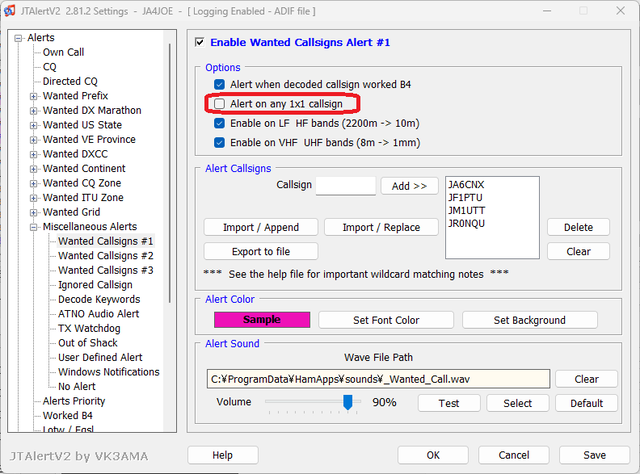Click the Callsign input field

pos(346,186)
